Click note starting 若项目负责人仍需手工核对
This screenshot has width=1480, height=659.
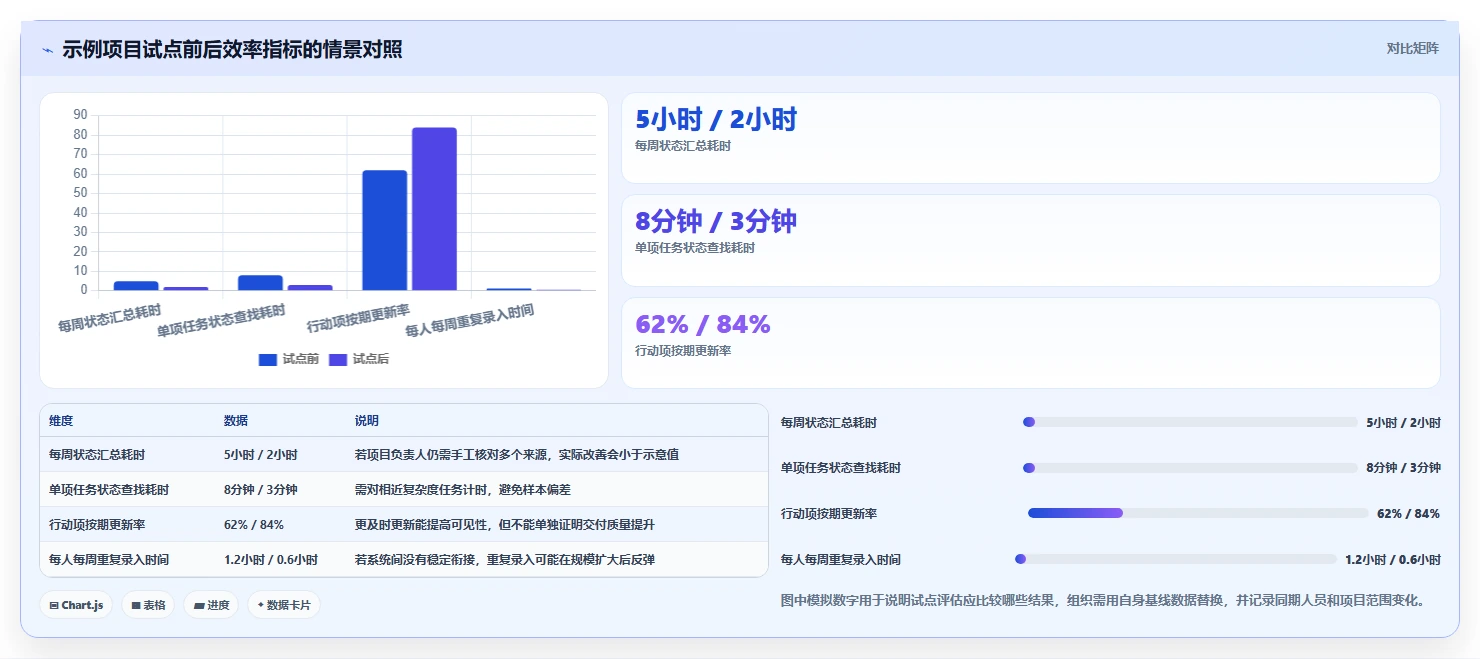click(x=517, y=454)
